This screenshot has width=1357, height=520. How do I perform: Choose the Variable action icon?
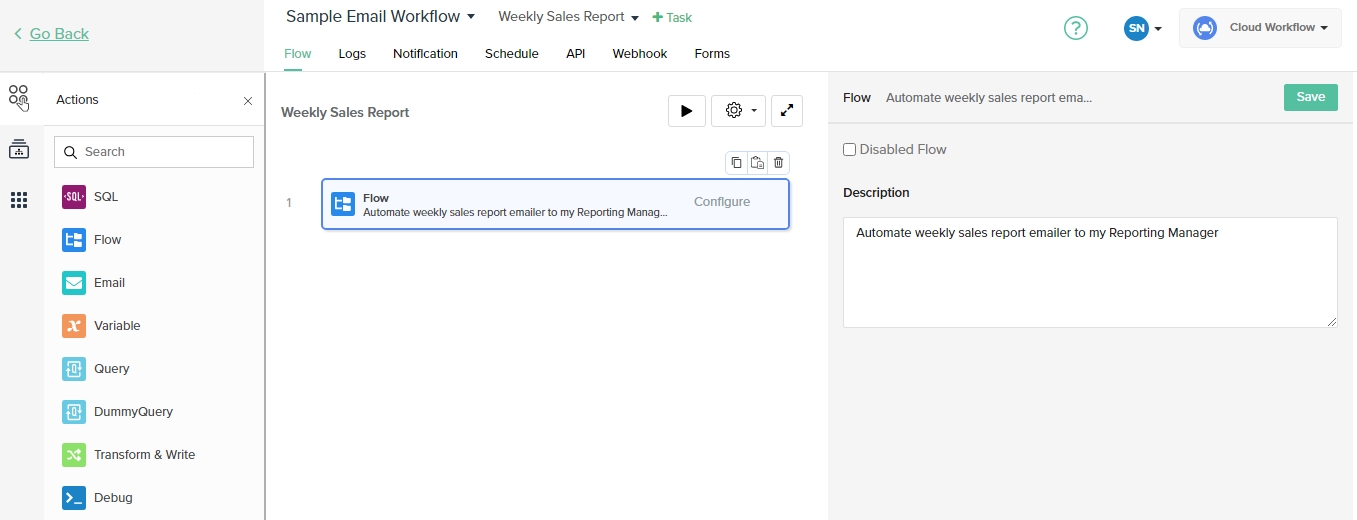pyautogui.click(x=74, y=326)
